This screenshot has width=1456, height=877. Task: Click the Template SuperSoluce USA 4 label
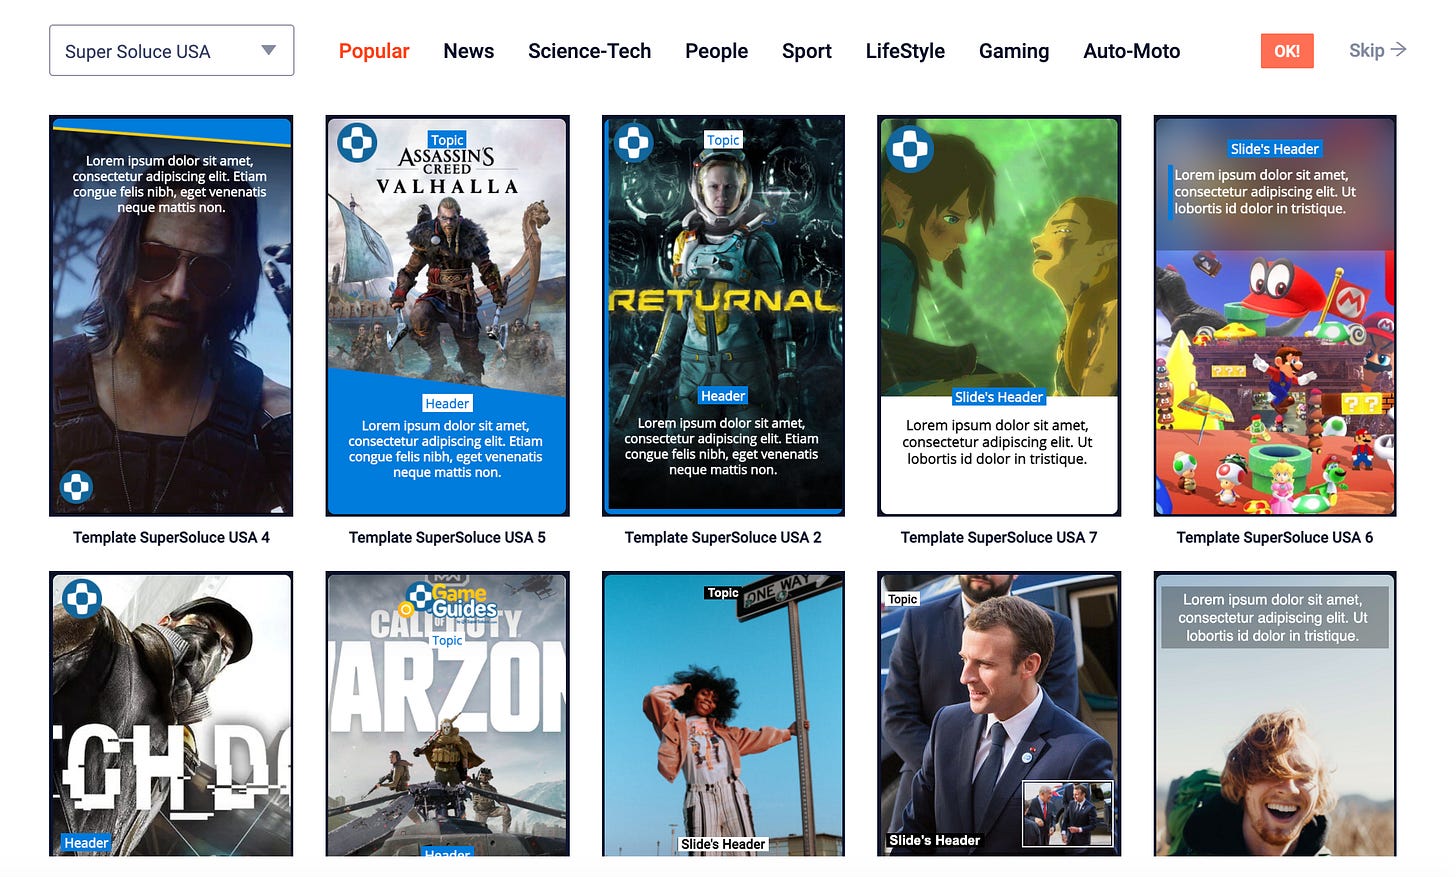(x=171, y=537)
